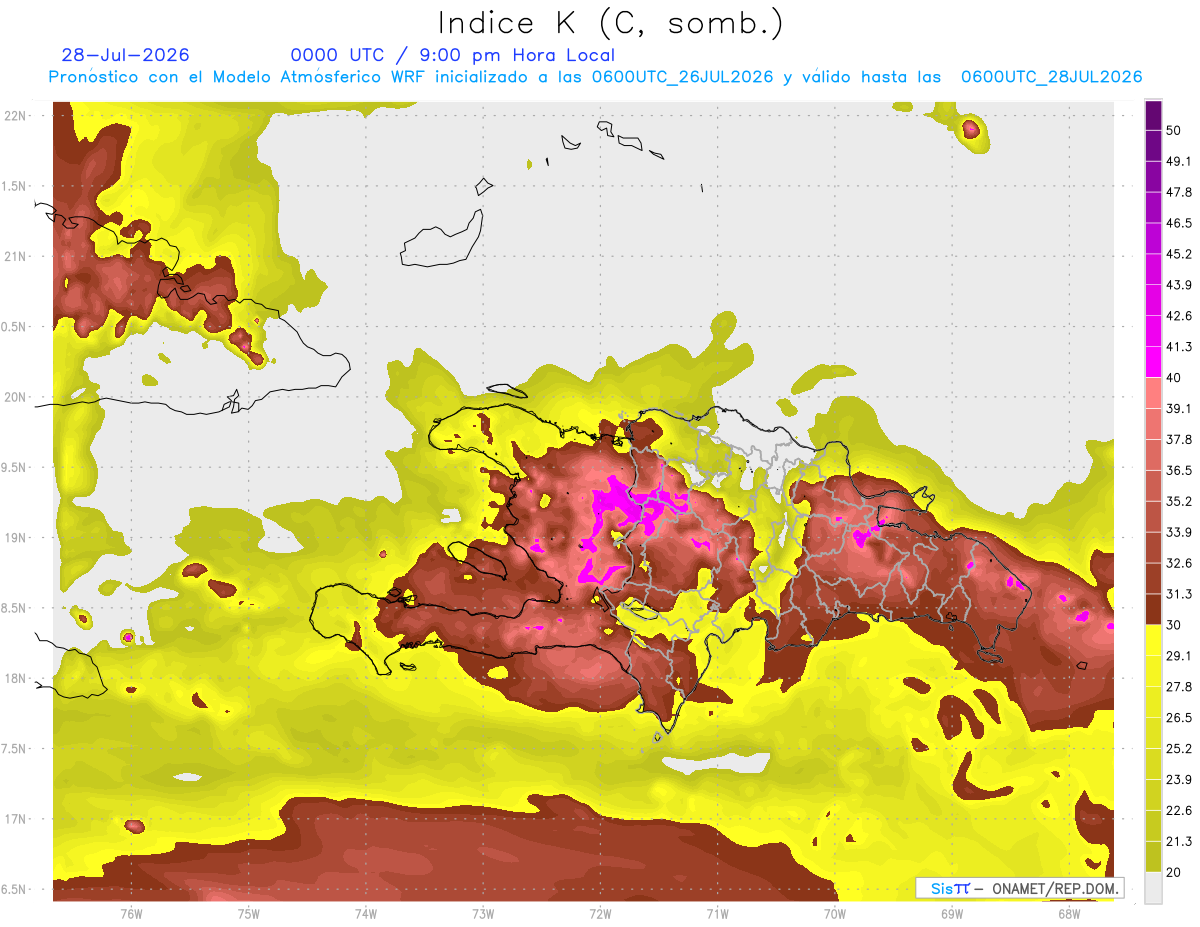Viewport: 1200px width, 927px height.
Task: Click the '72W' longitude label
Action: [x=600, y=914]
